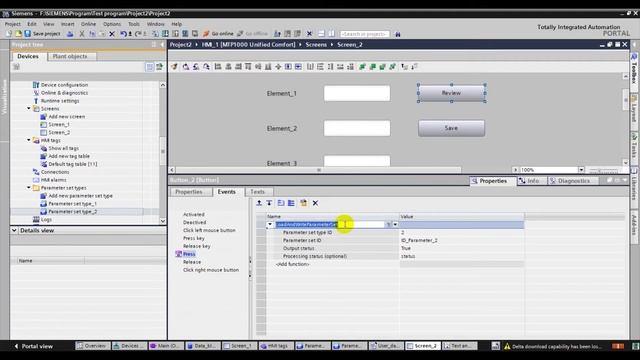Click the Output status True value cell

click(462, 248)
